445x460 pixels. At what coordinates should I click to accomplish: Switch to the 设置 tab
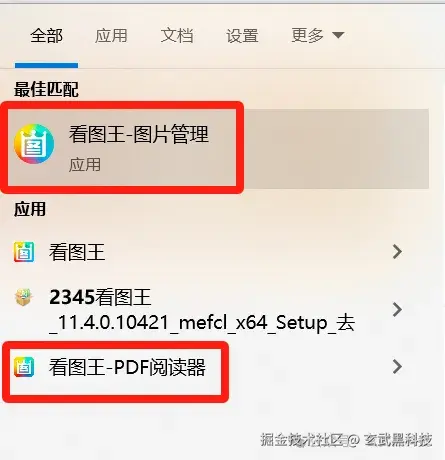[242, 35]
